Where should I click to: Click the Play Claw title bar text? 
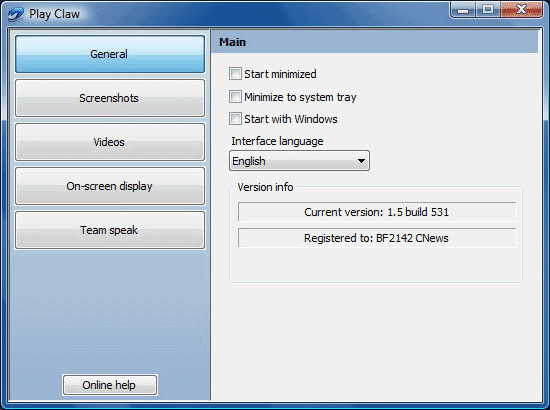(x=54, y=14)
